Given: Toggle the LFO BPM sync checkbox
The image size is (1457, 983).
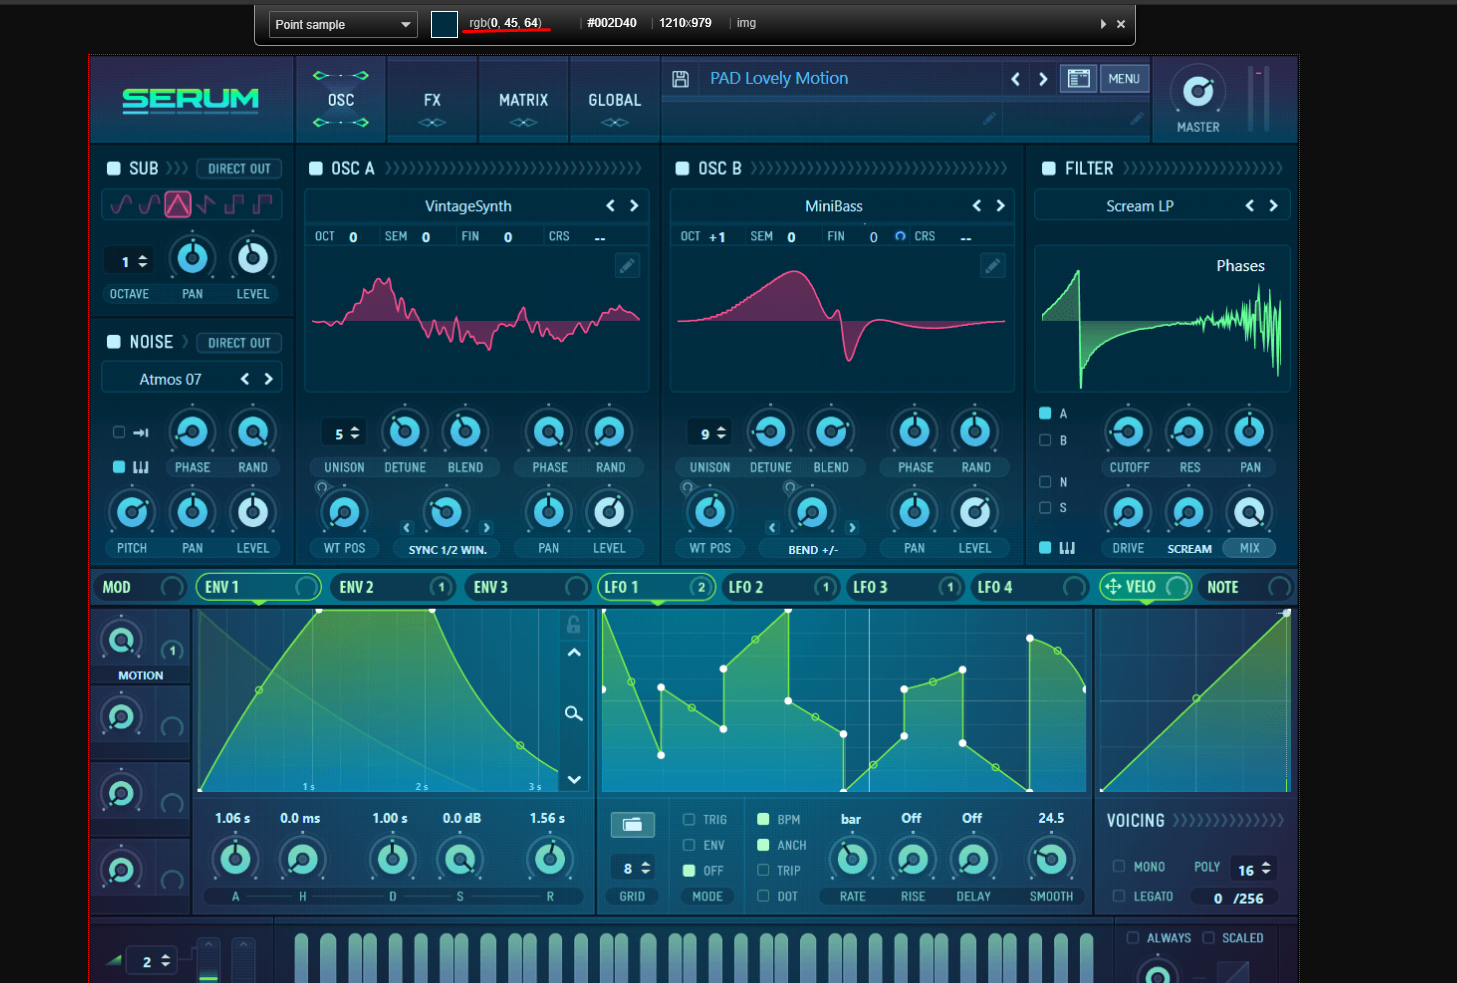Looking at the screenshot, I should (x=763, y=819).
